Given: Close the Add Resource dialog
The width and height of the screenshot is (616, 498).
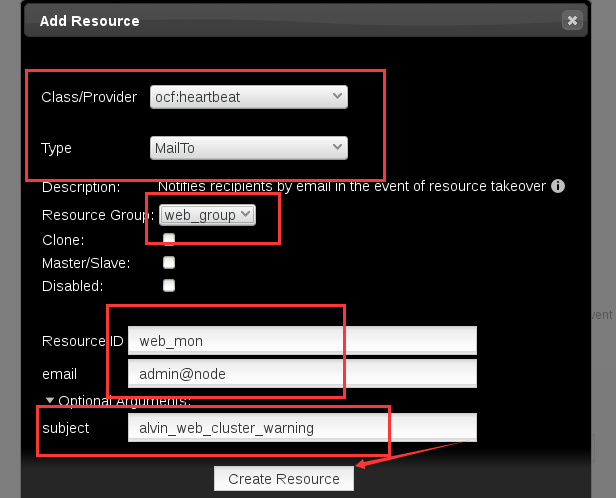Looking at the screenshot, I should coord(572,20).
